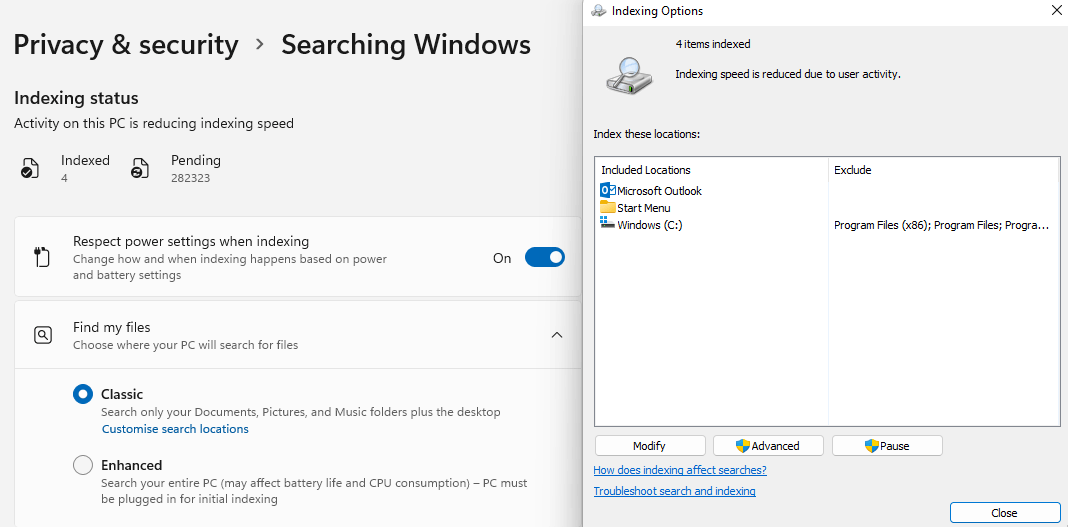1068x527 pixels.
Task: Open Advanced indexing options
Action: pos(768,446)
